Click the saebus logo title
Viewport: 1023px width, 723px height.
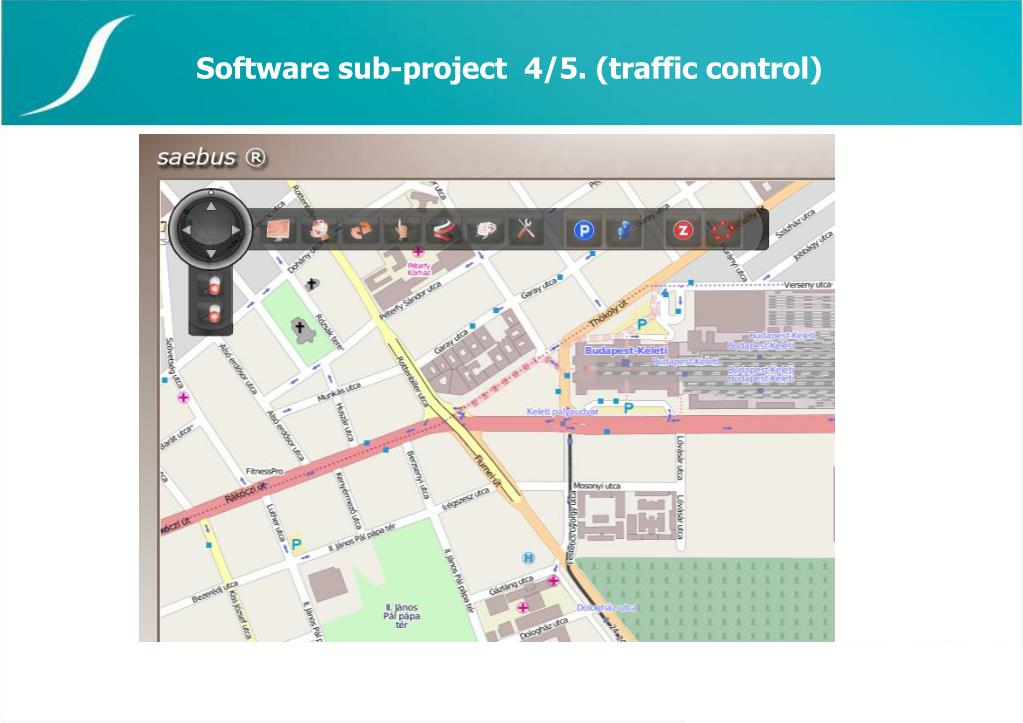point(211,157)
